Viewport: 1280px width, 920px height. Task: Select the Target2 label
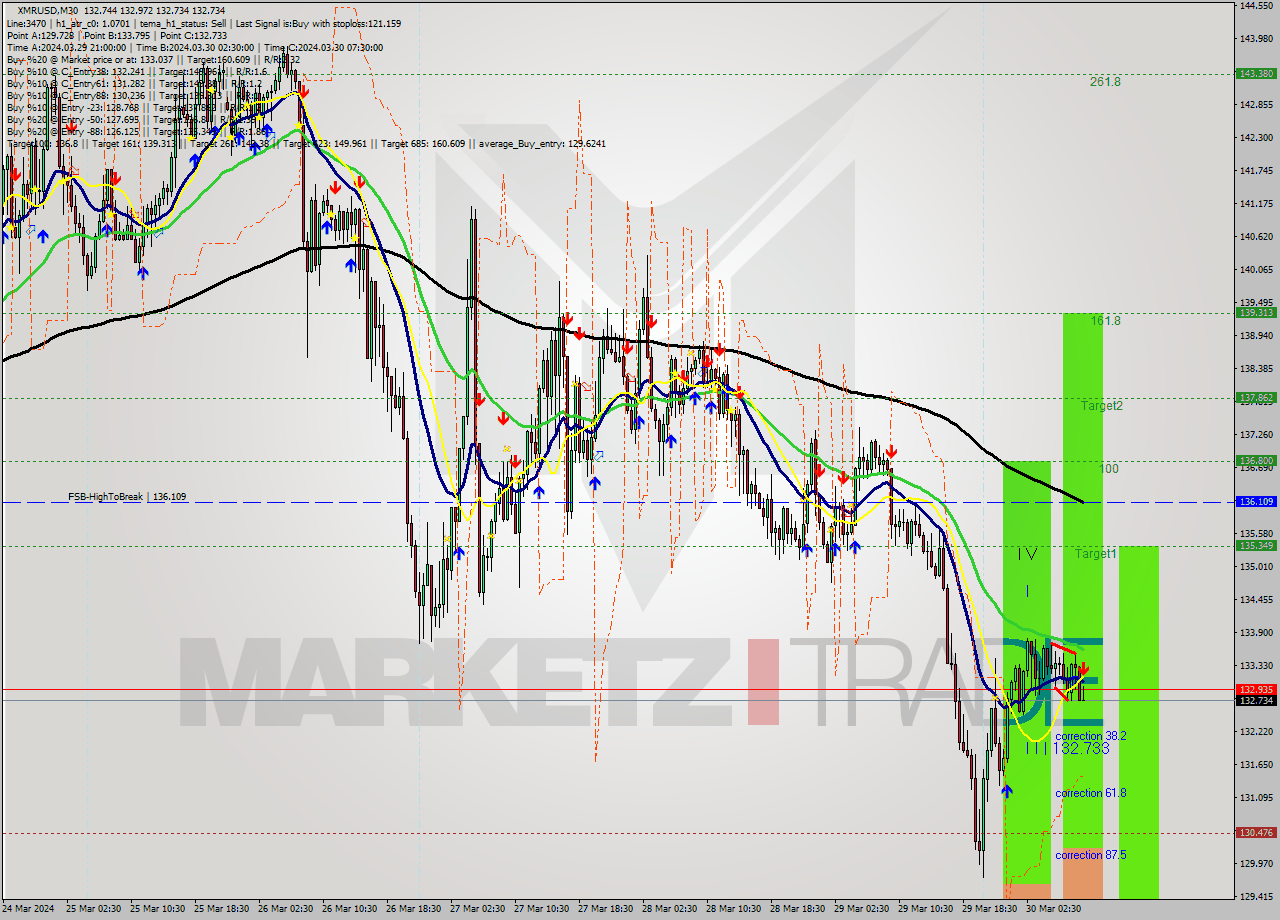pyautogui.click(x=1101, y=406)
